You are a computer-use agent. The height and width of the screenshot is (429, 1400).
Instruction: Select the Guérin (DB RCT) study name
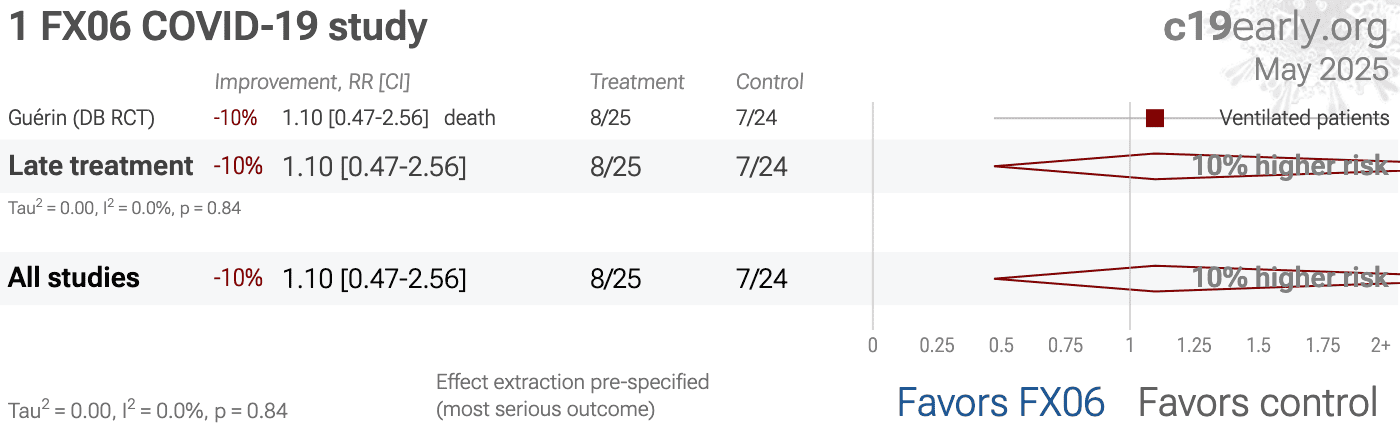click(x=81, y=118)
